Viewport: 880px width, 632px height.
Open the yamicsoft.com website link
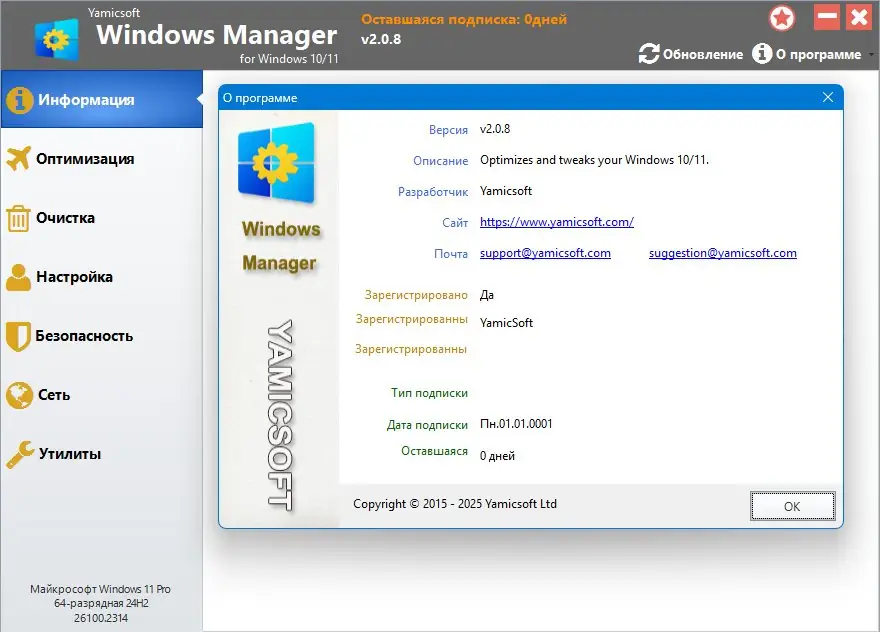tap(557, 222)
